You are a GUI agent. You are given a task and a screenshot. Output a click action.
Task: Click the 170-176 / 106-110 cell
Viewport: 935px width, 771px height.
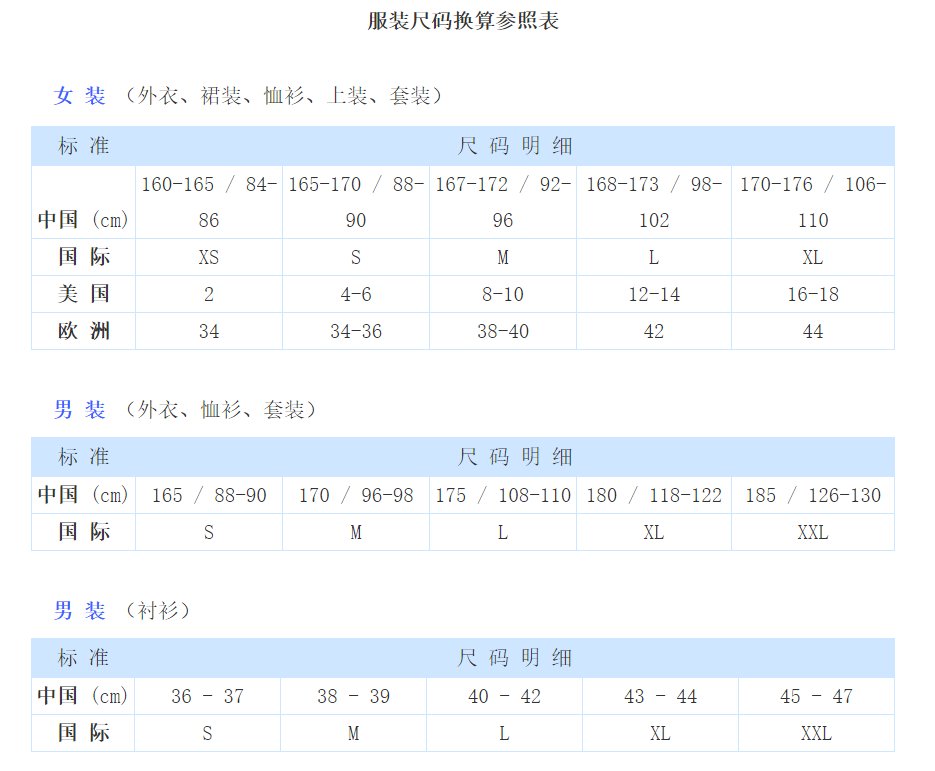pos(813,202)
